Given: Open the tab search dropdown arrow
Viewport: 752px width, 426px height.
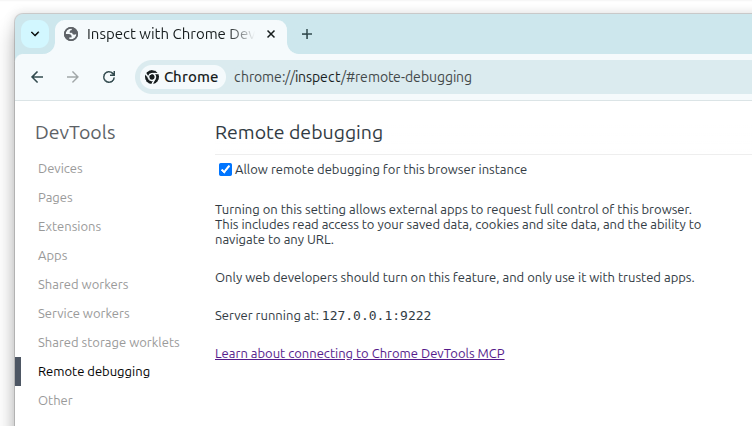Looking at the screenshot, I should 35,34.
